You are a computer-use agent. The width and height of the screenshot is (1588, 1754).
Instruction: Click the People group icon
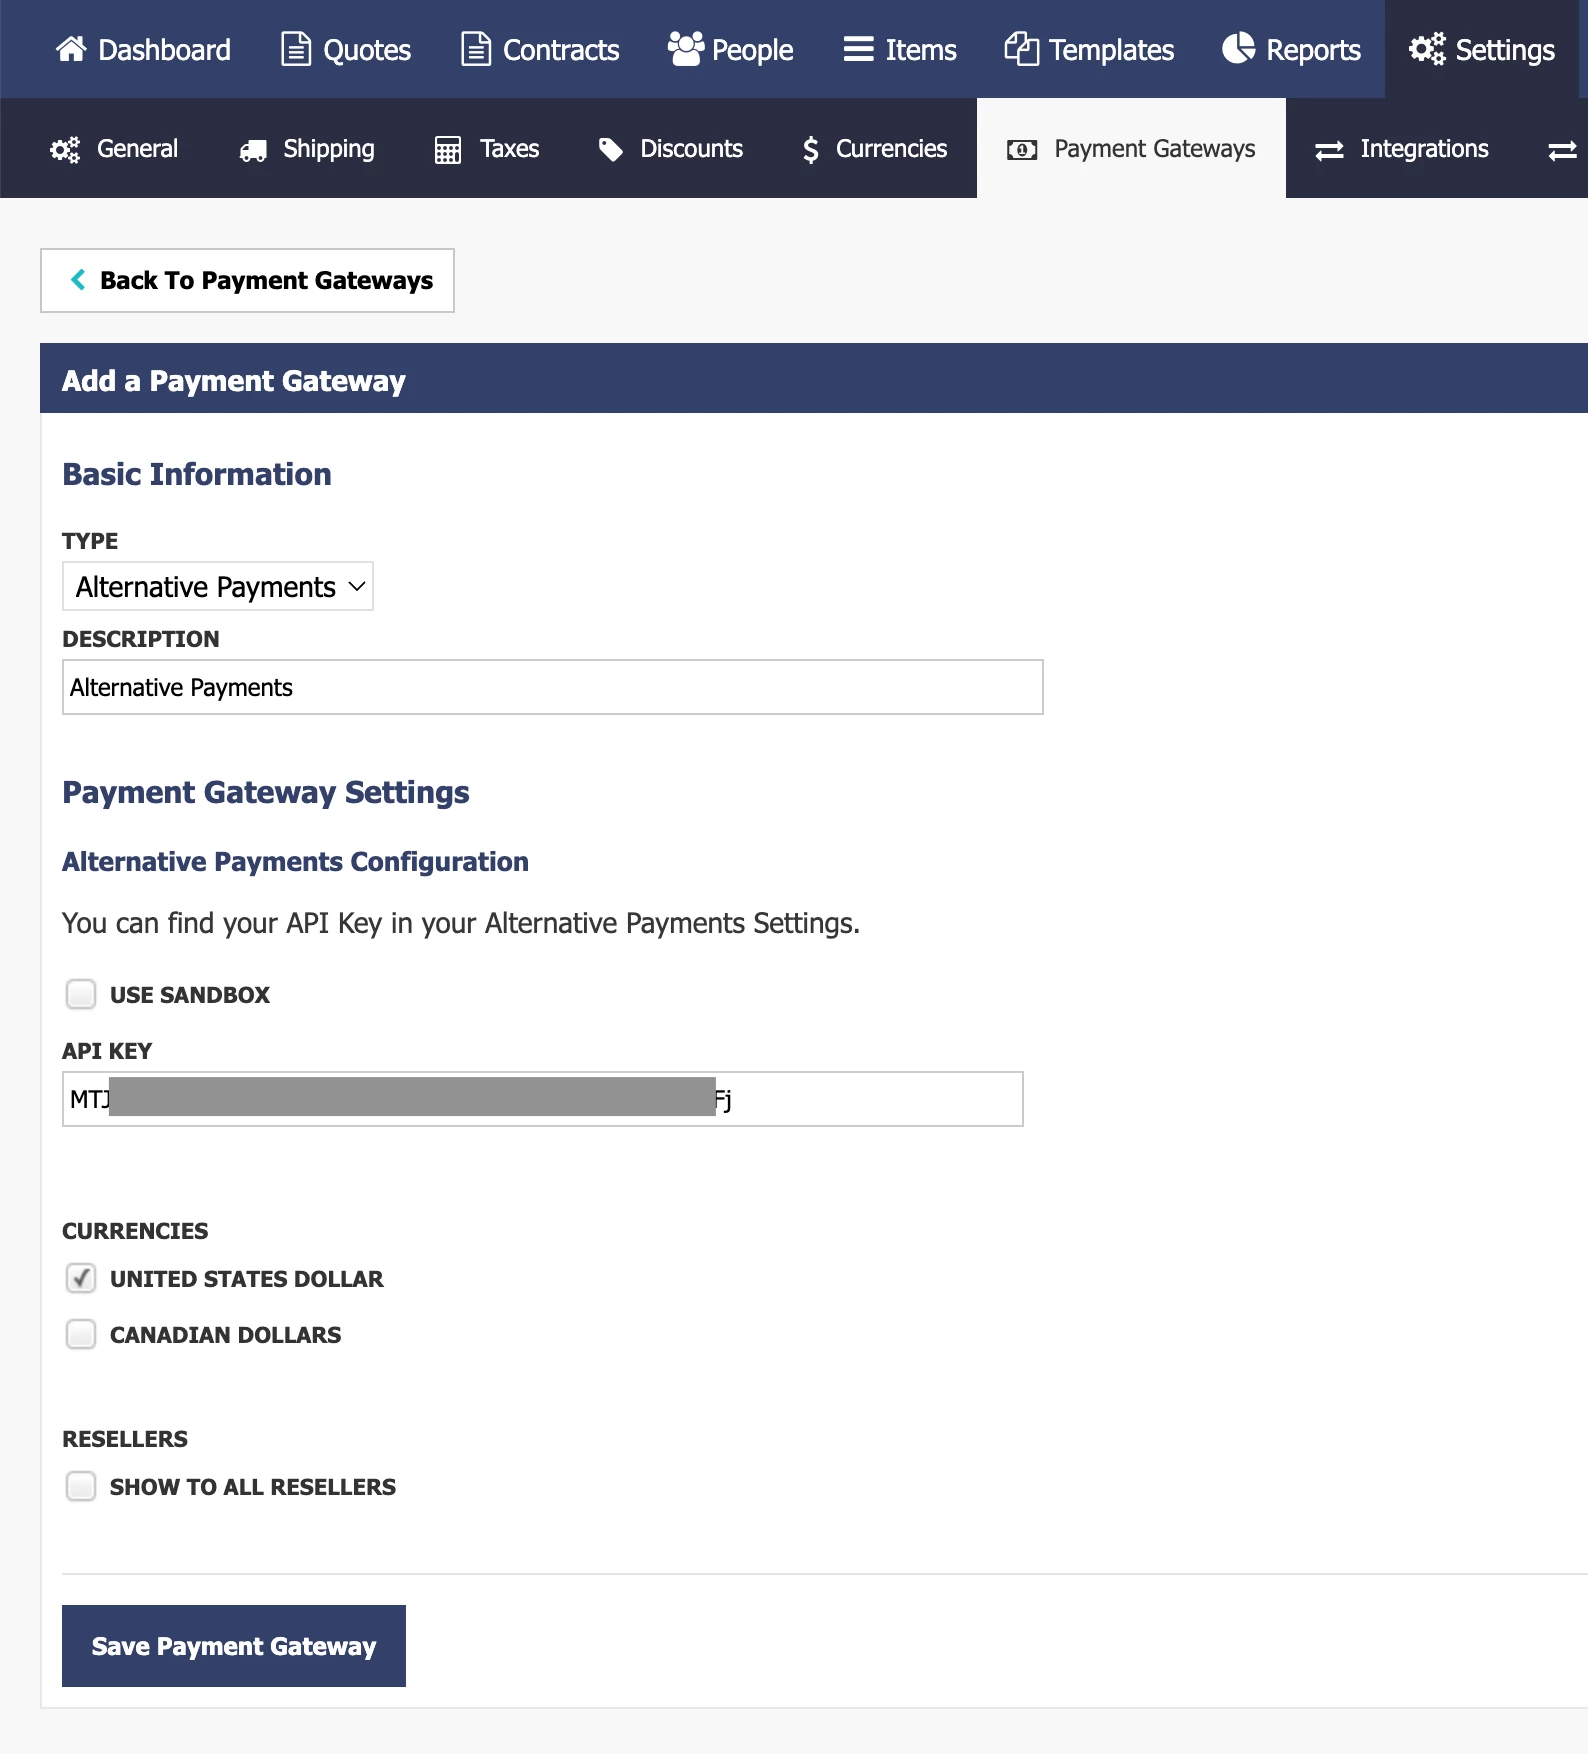coord(686,48)
